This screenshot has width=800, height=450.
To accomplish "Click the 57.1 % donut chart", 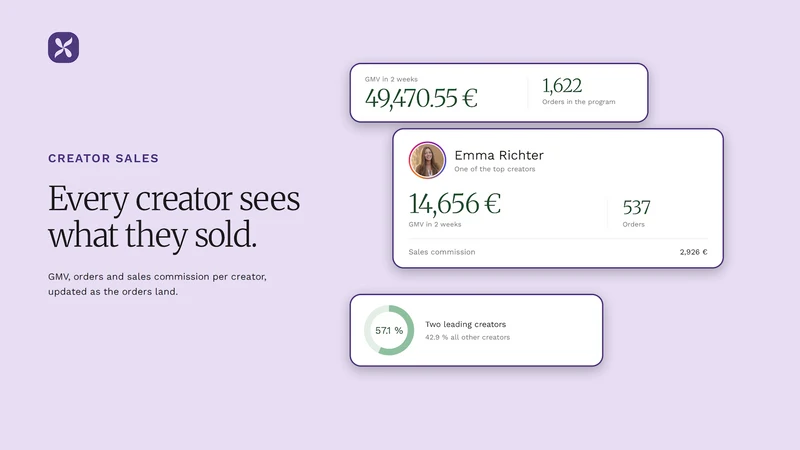I will pos(389,330).
